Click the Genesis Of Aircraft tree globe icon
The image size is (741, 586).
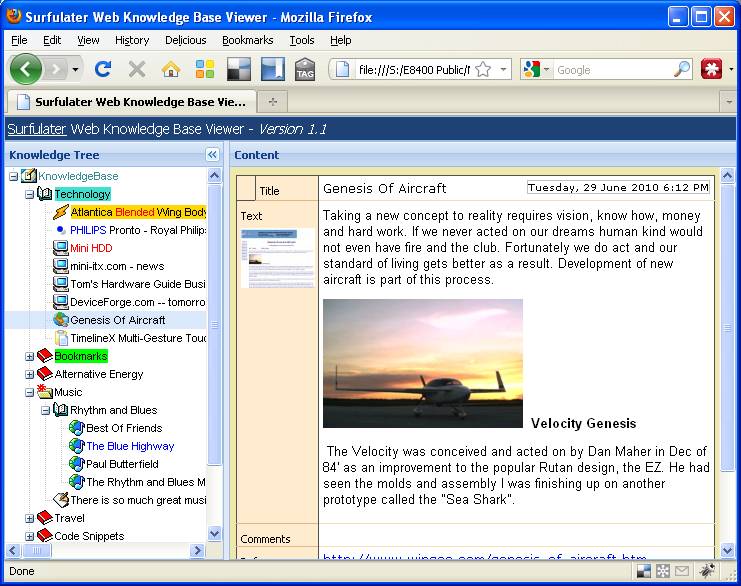pyautogui.click(x=61, y=320)
